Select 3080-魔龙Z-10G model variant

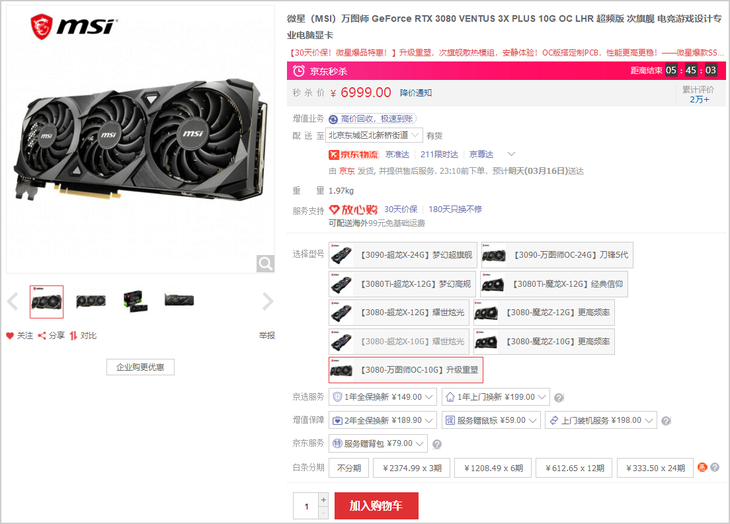(x=544, y=342)
